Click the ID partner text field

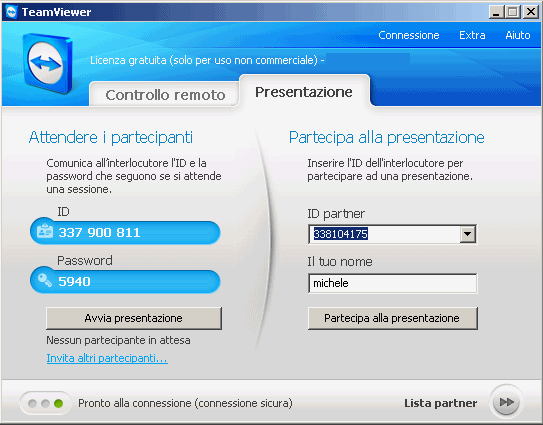(384, 234)
